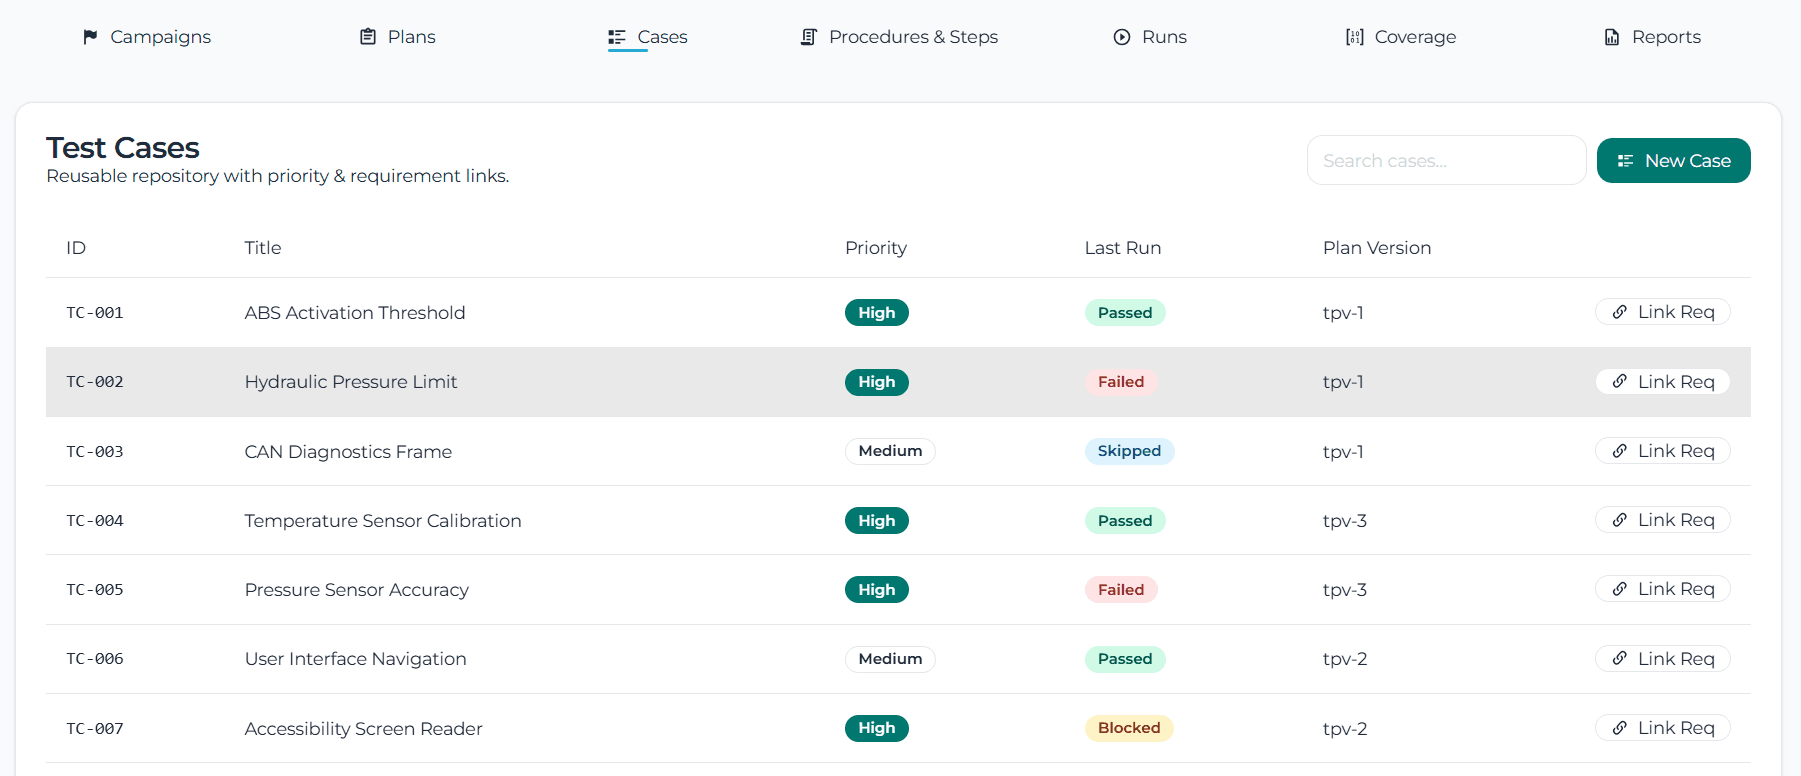Click the Failed badge on TC-005
The width and height of the screenshot is (1801, 776).
point(1120,590)
